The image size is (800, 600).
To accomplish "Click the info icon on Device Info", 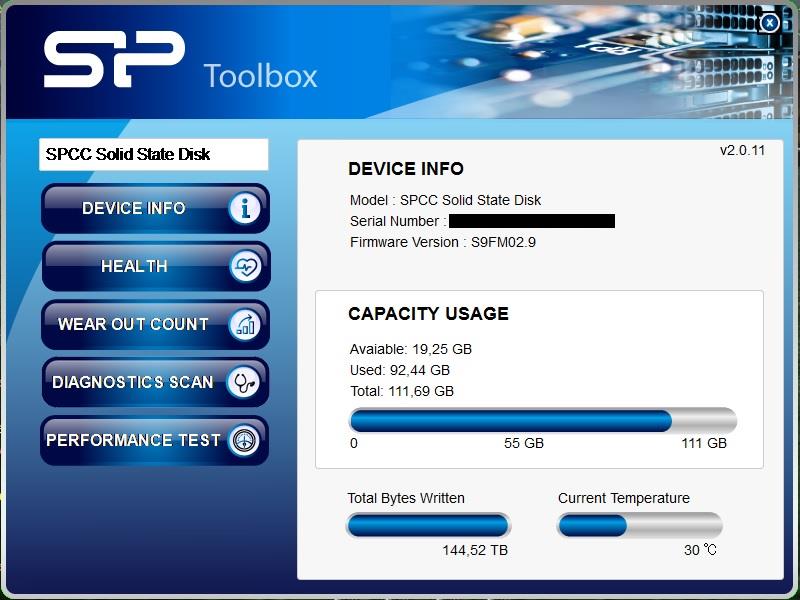I will coord(245,208).
